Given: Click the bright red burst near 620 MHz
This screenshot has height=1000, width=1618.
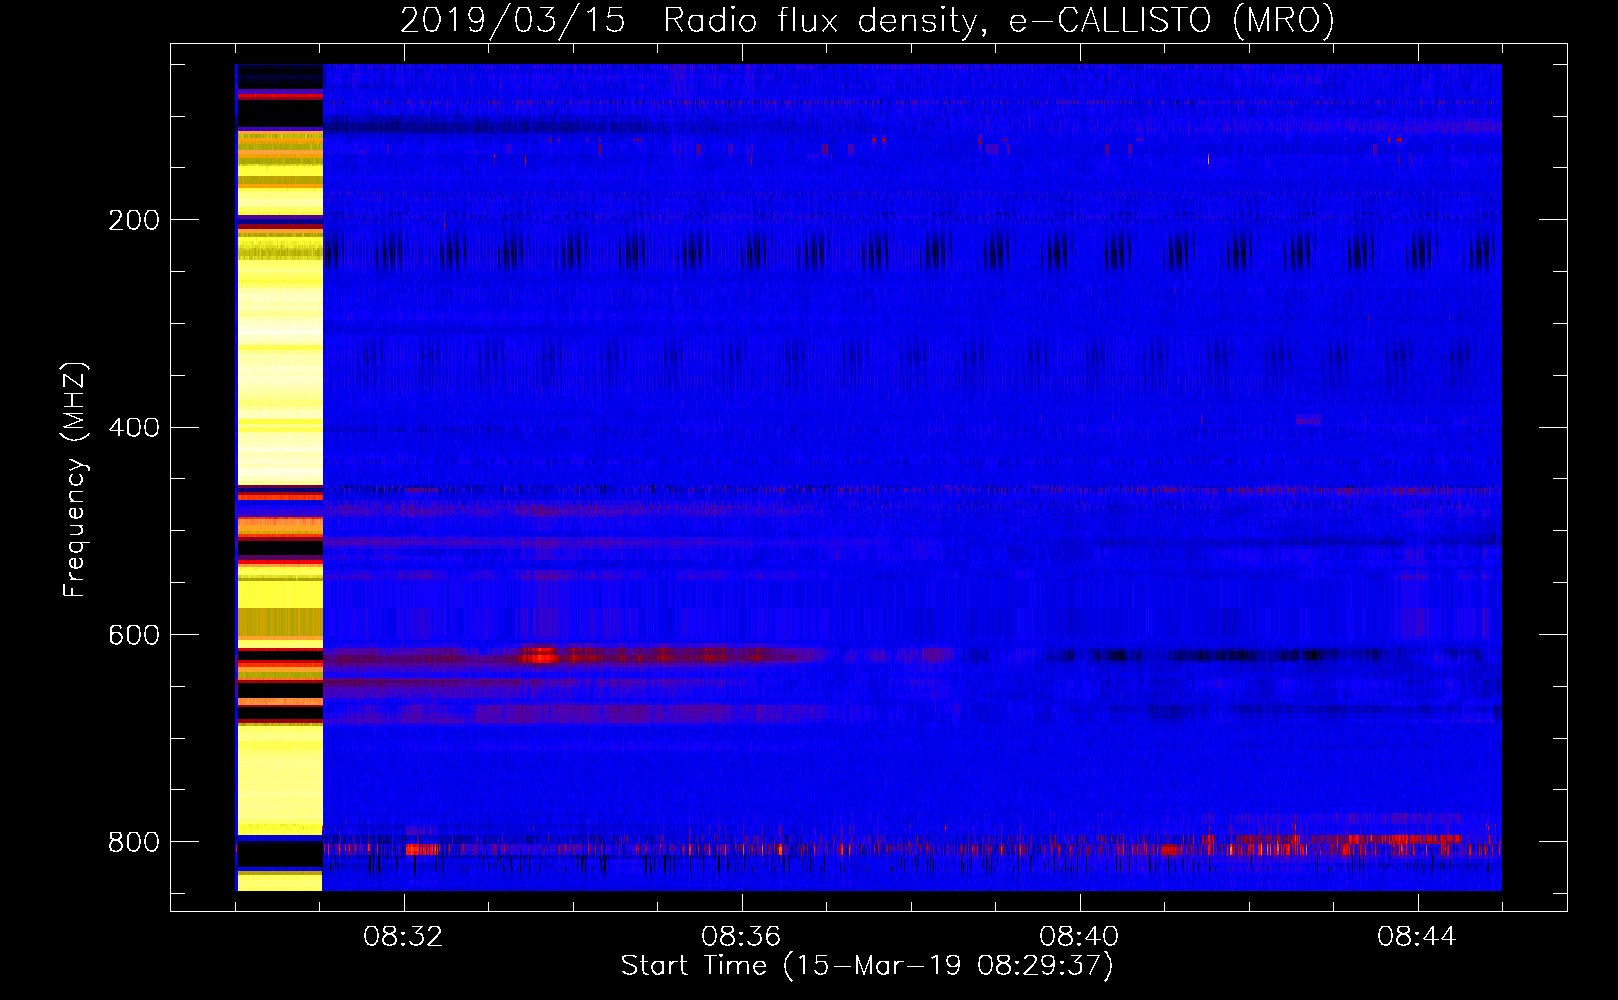Looking at the screenshot, I should tap(540, 656).
